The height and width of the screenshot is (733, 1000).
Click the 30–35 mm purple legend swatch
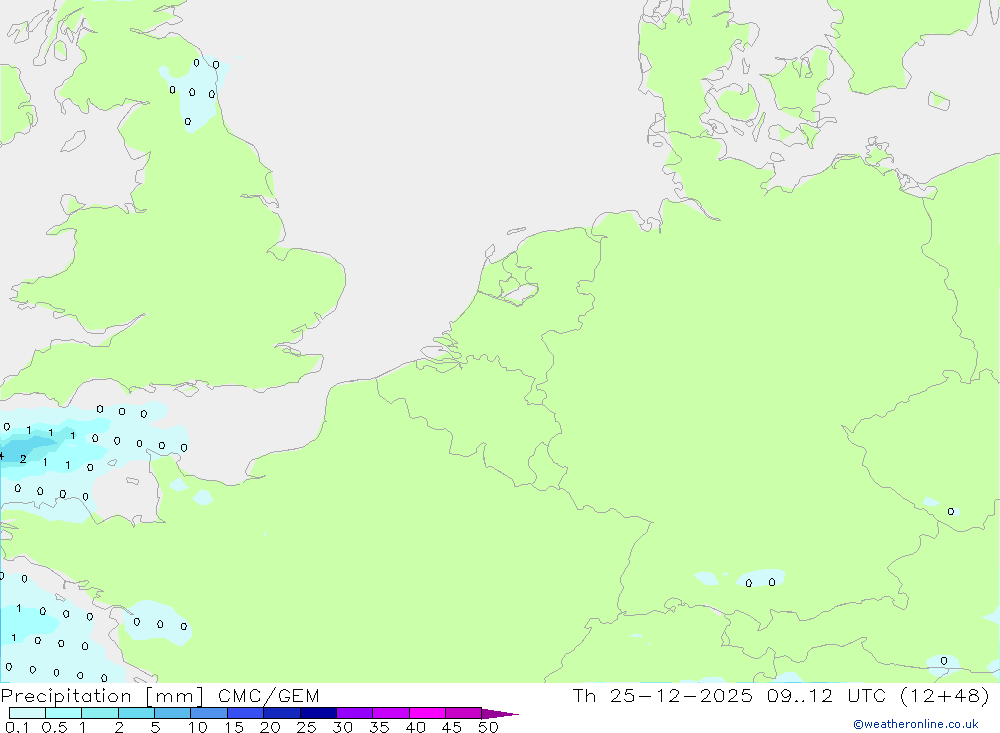tap(355, 713)
